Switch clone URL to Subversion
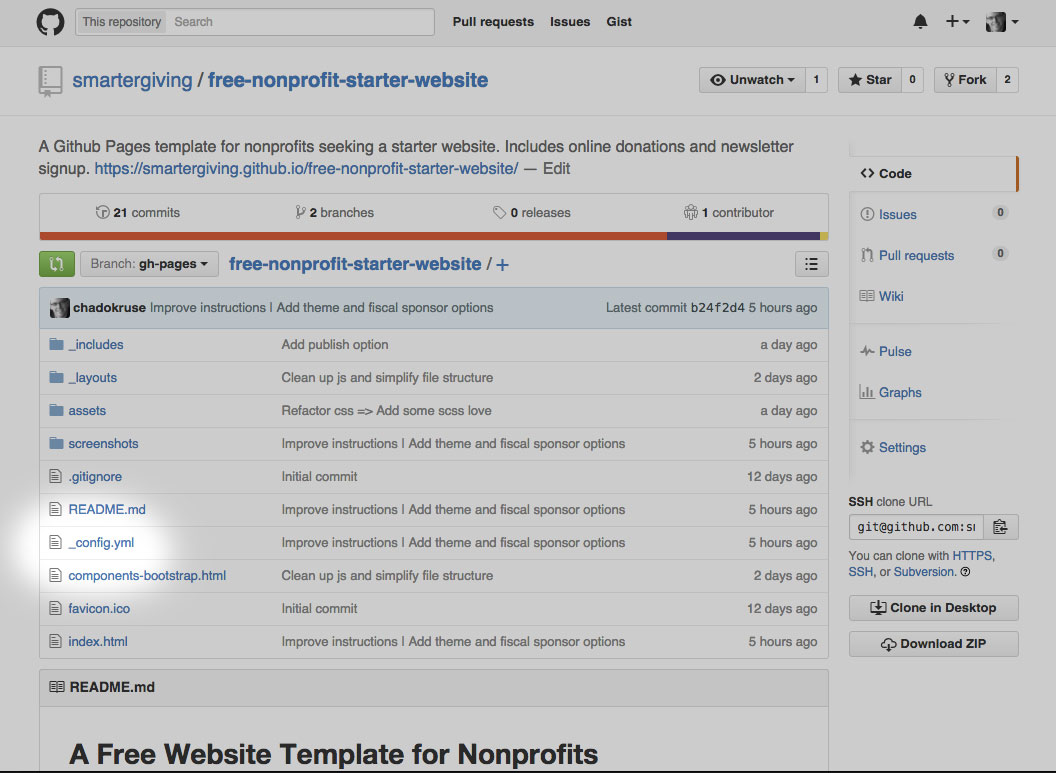Viewport: 1056px width, 773px height. (924, 572)
